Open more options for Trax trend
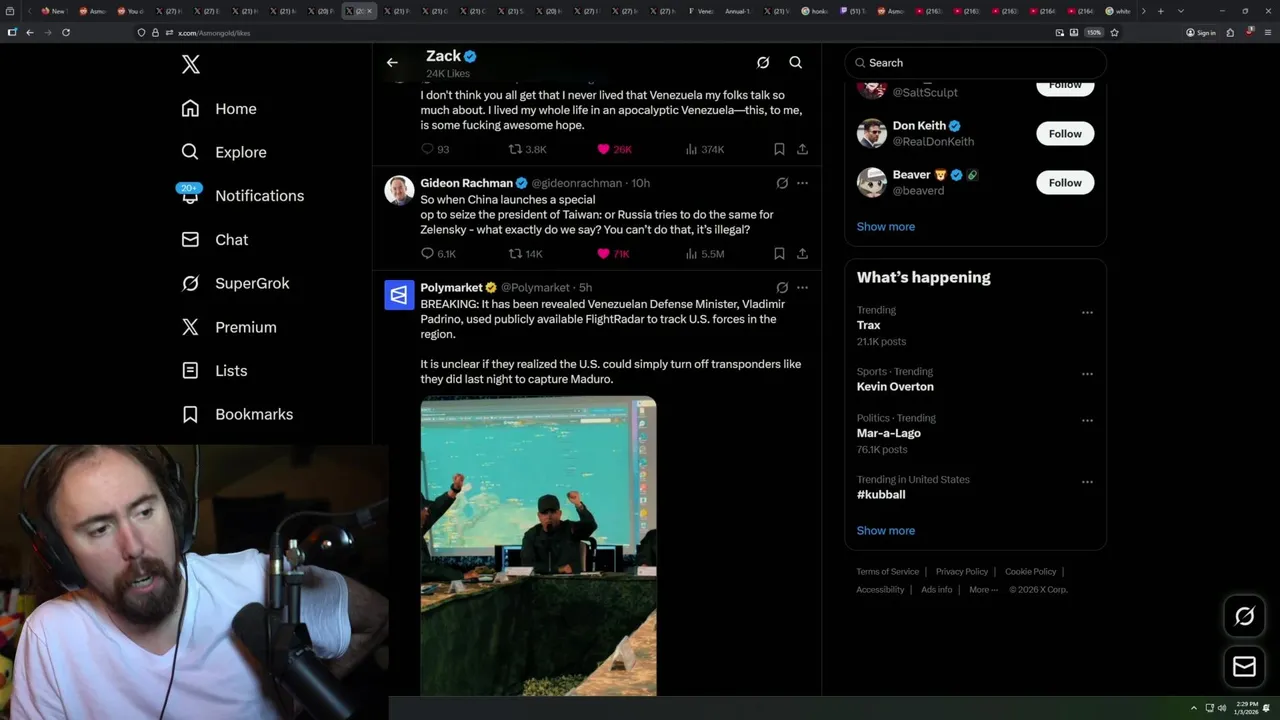The width and height of the screenshot is (1280, 720). [1087, 312]
